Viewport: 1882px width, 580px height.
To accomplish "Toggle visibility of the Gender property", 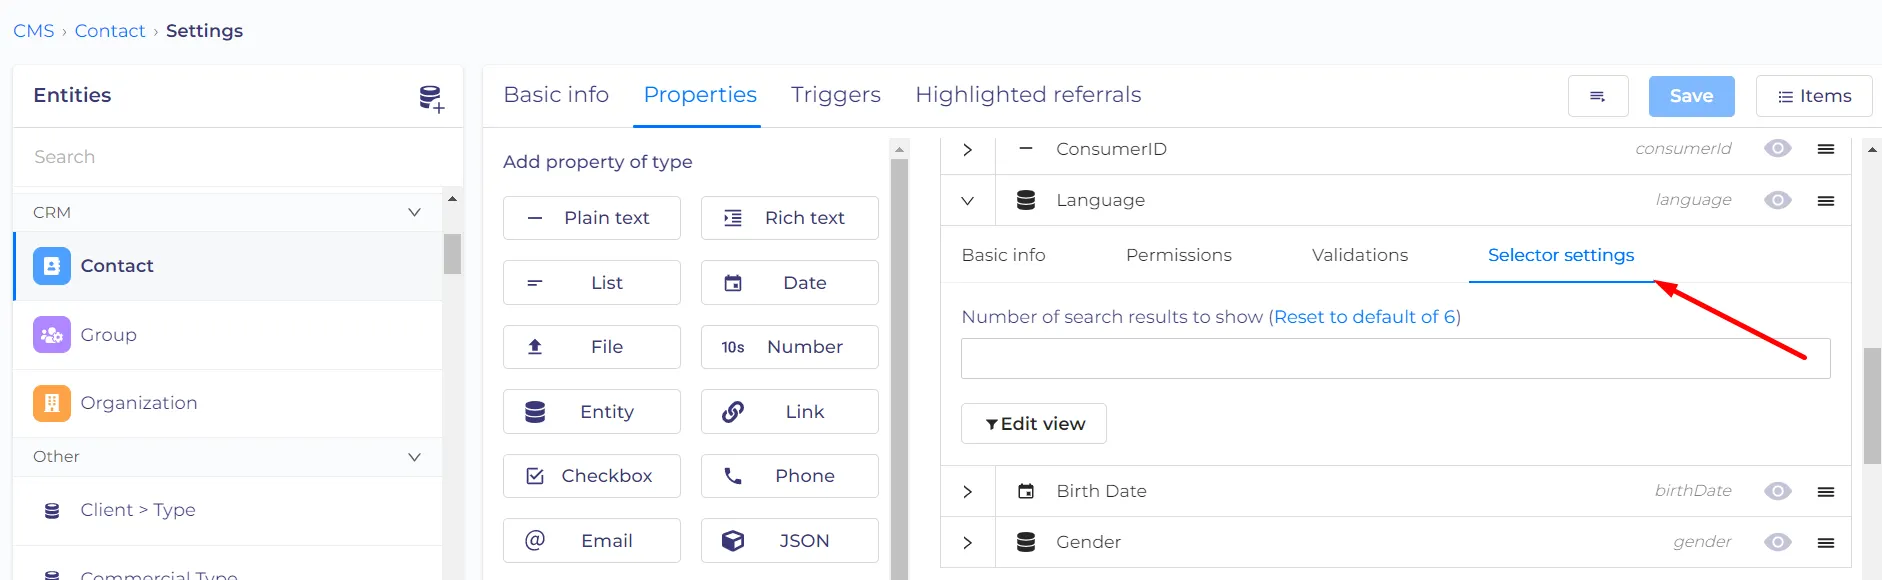I will pos(1778,542).
